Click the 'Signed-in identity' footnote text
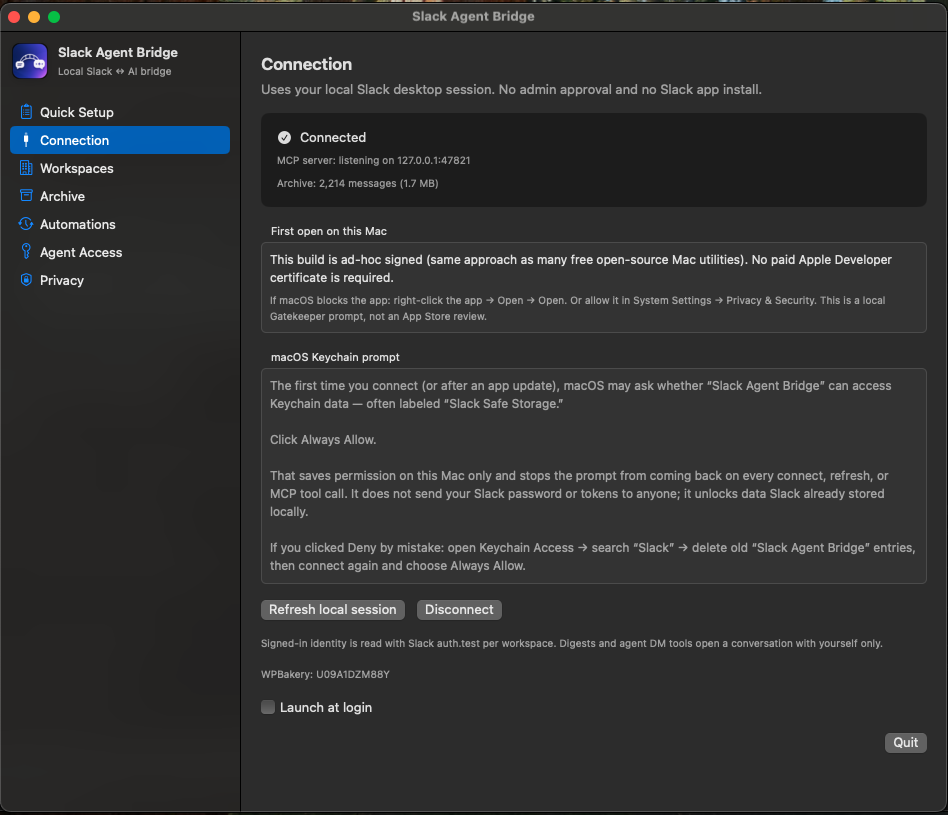948x815 pixels. pyautogui.click(x=571, y=643)
